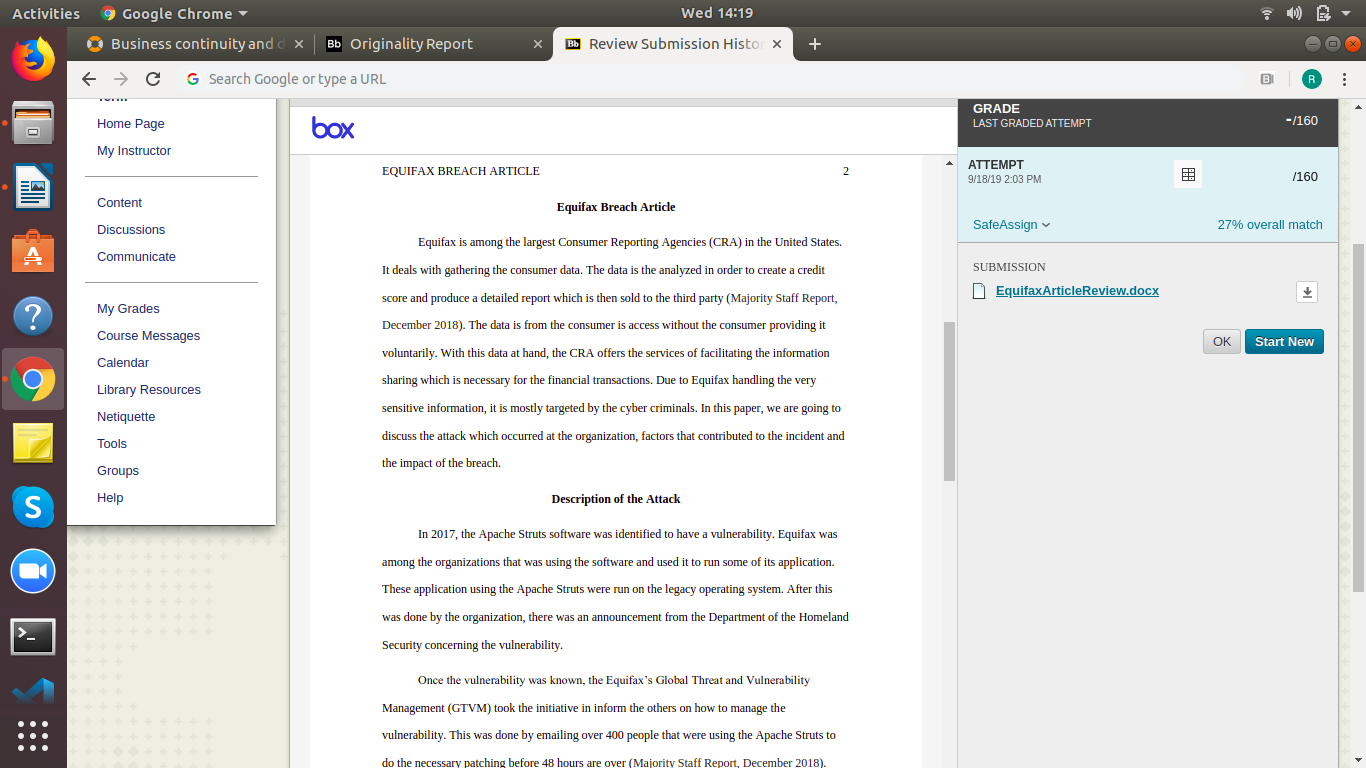Click the Google Chrome dock icon

coord(33,379)
